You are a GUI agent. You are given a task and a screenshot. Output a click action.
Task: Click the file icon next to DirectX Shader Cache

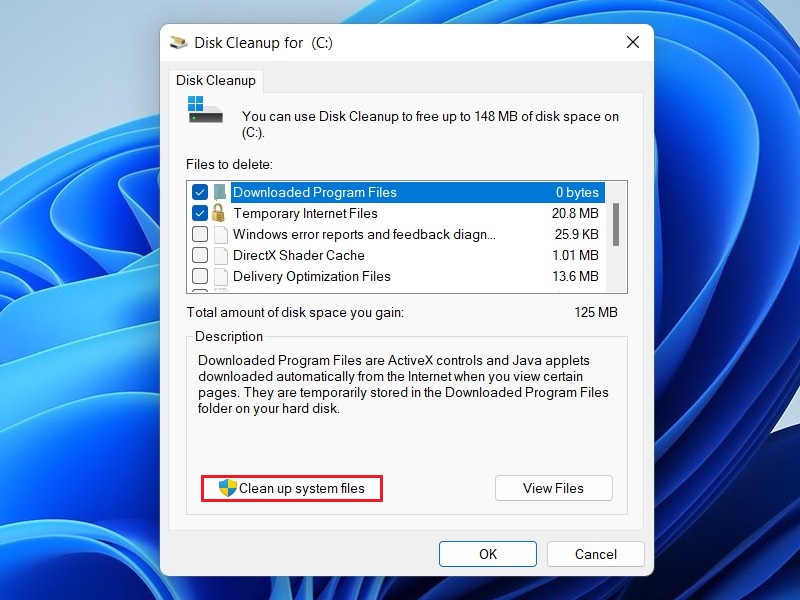click(220, 255)
